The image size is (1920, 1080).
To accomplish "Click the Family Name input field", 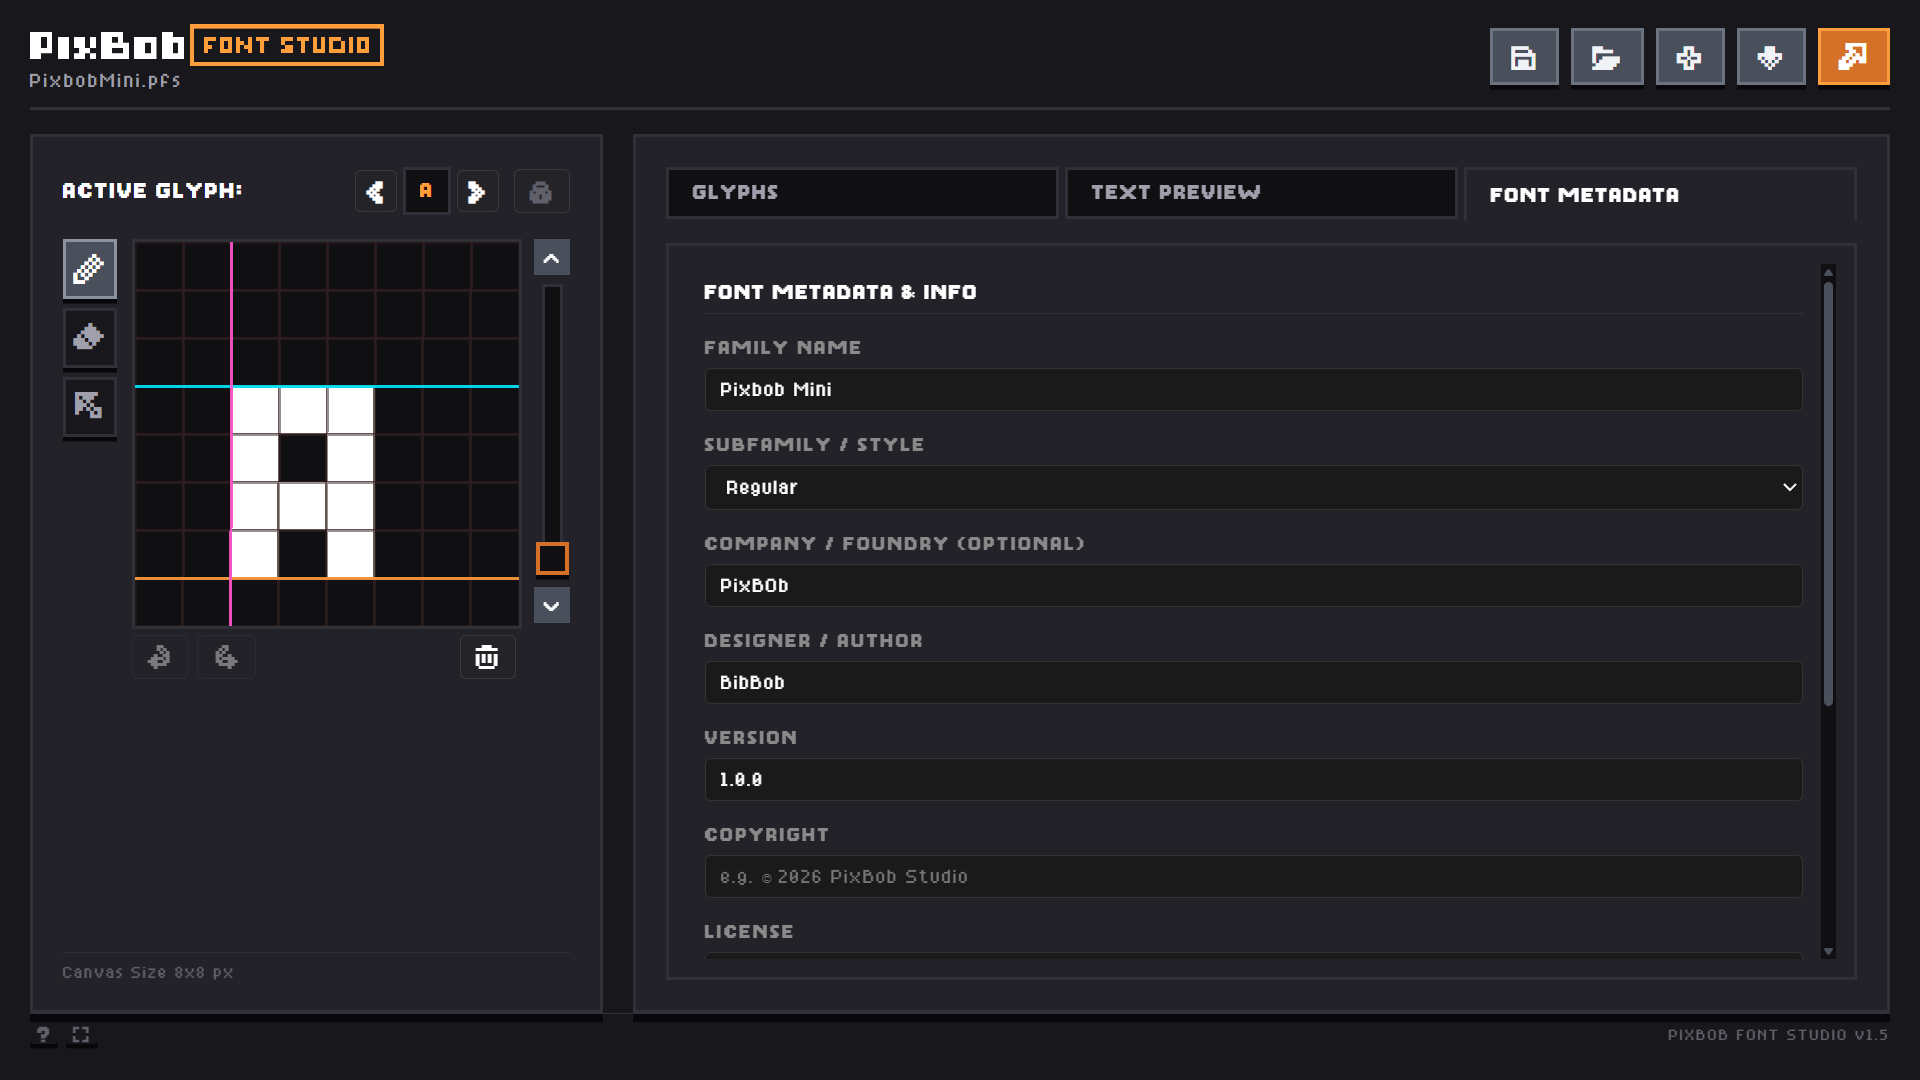I will (1253, 389).
